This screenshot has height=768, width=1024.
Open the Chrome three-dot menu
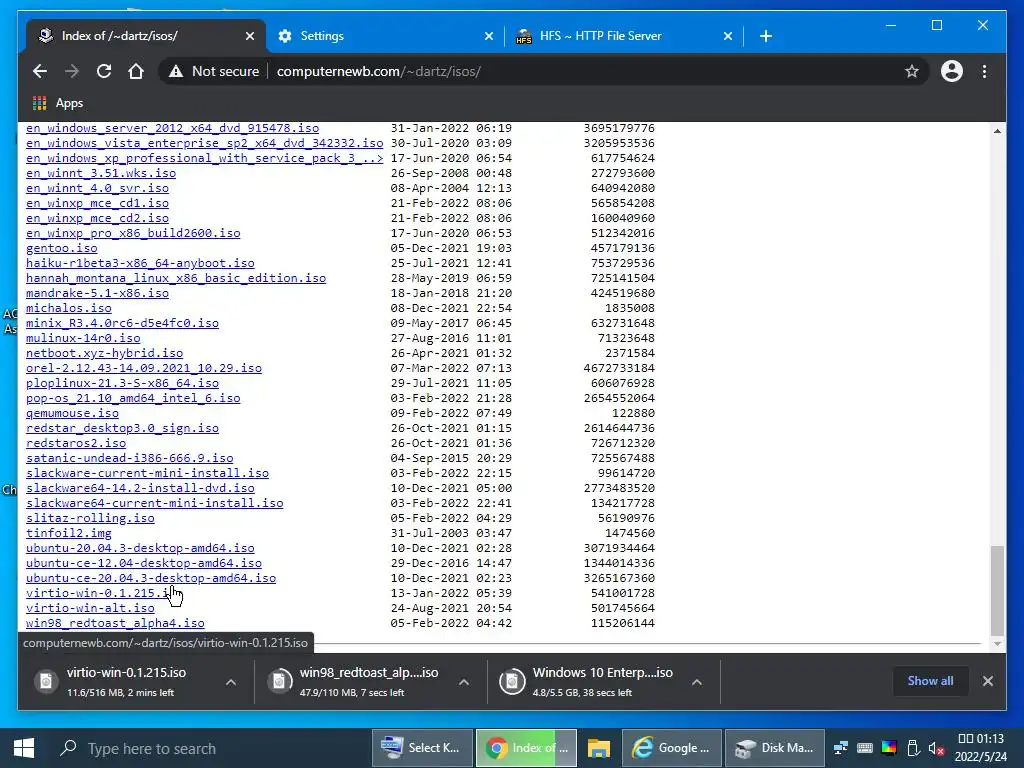[984, 71]
